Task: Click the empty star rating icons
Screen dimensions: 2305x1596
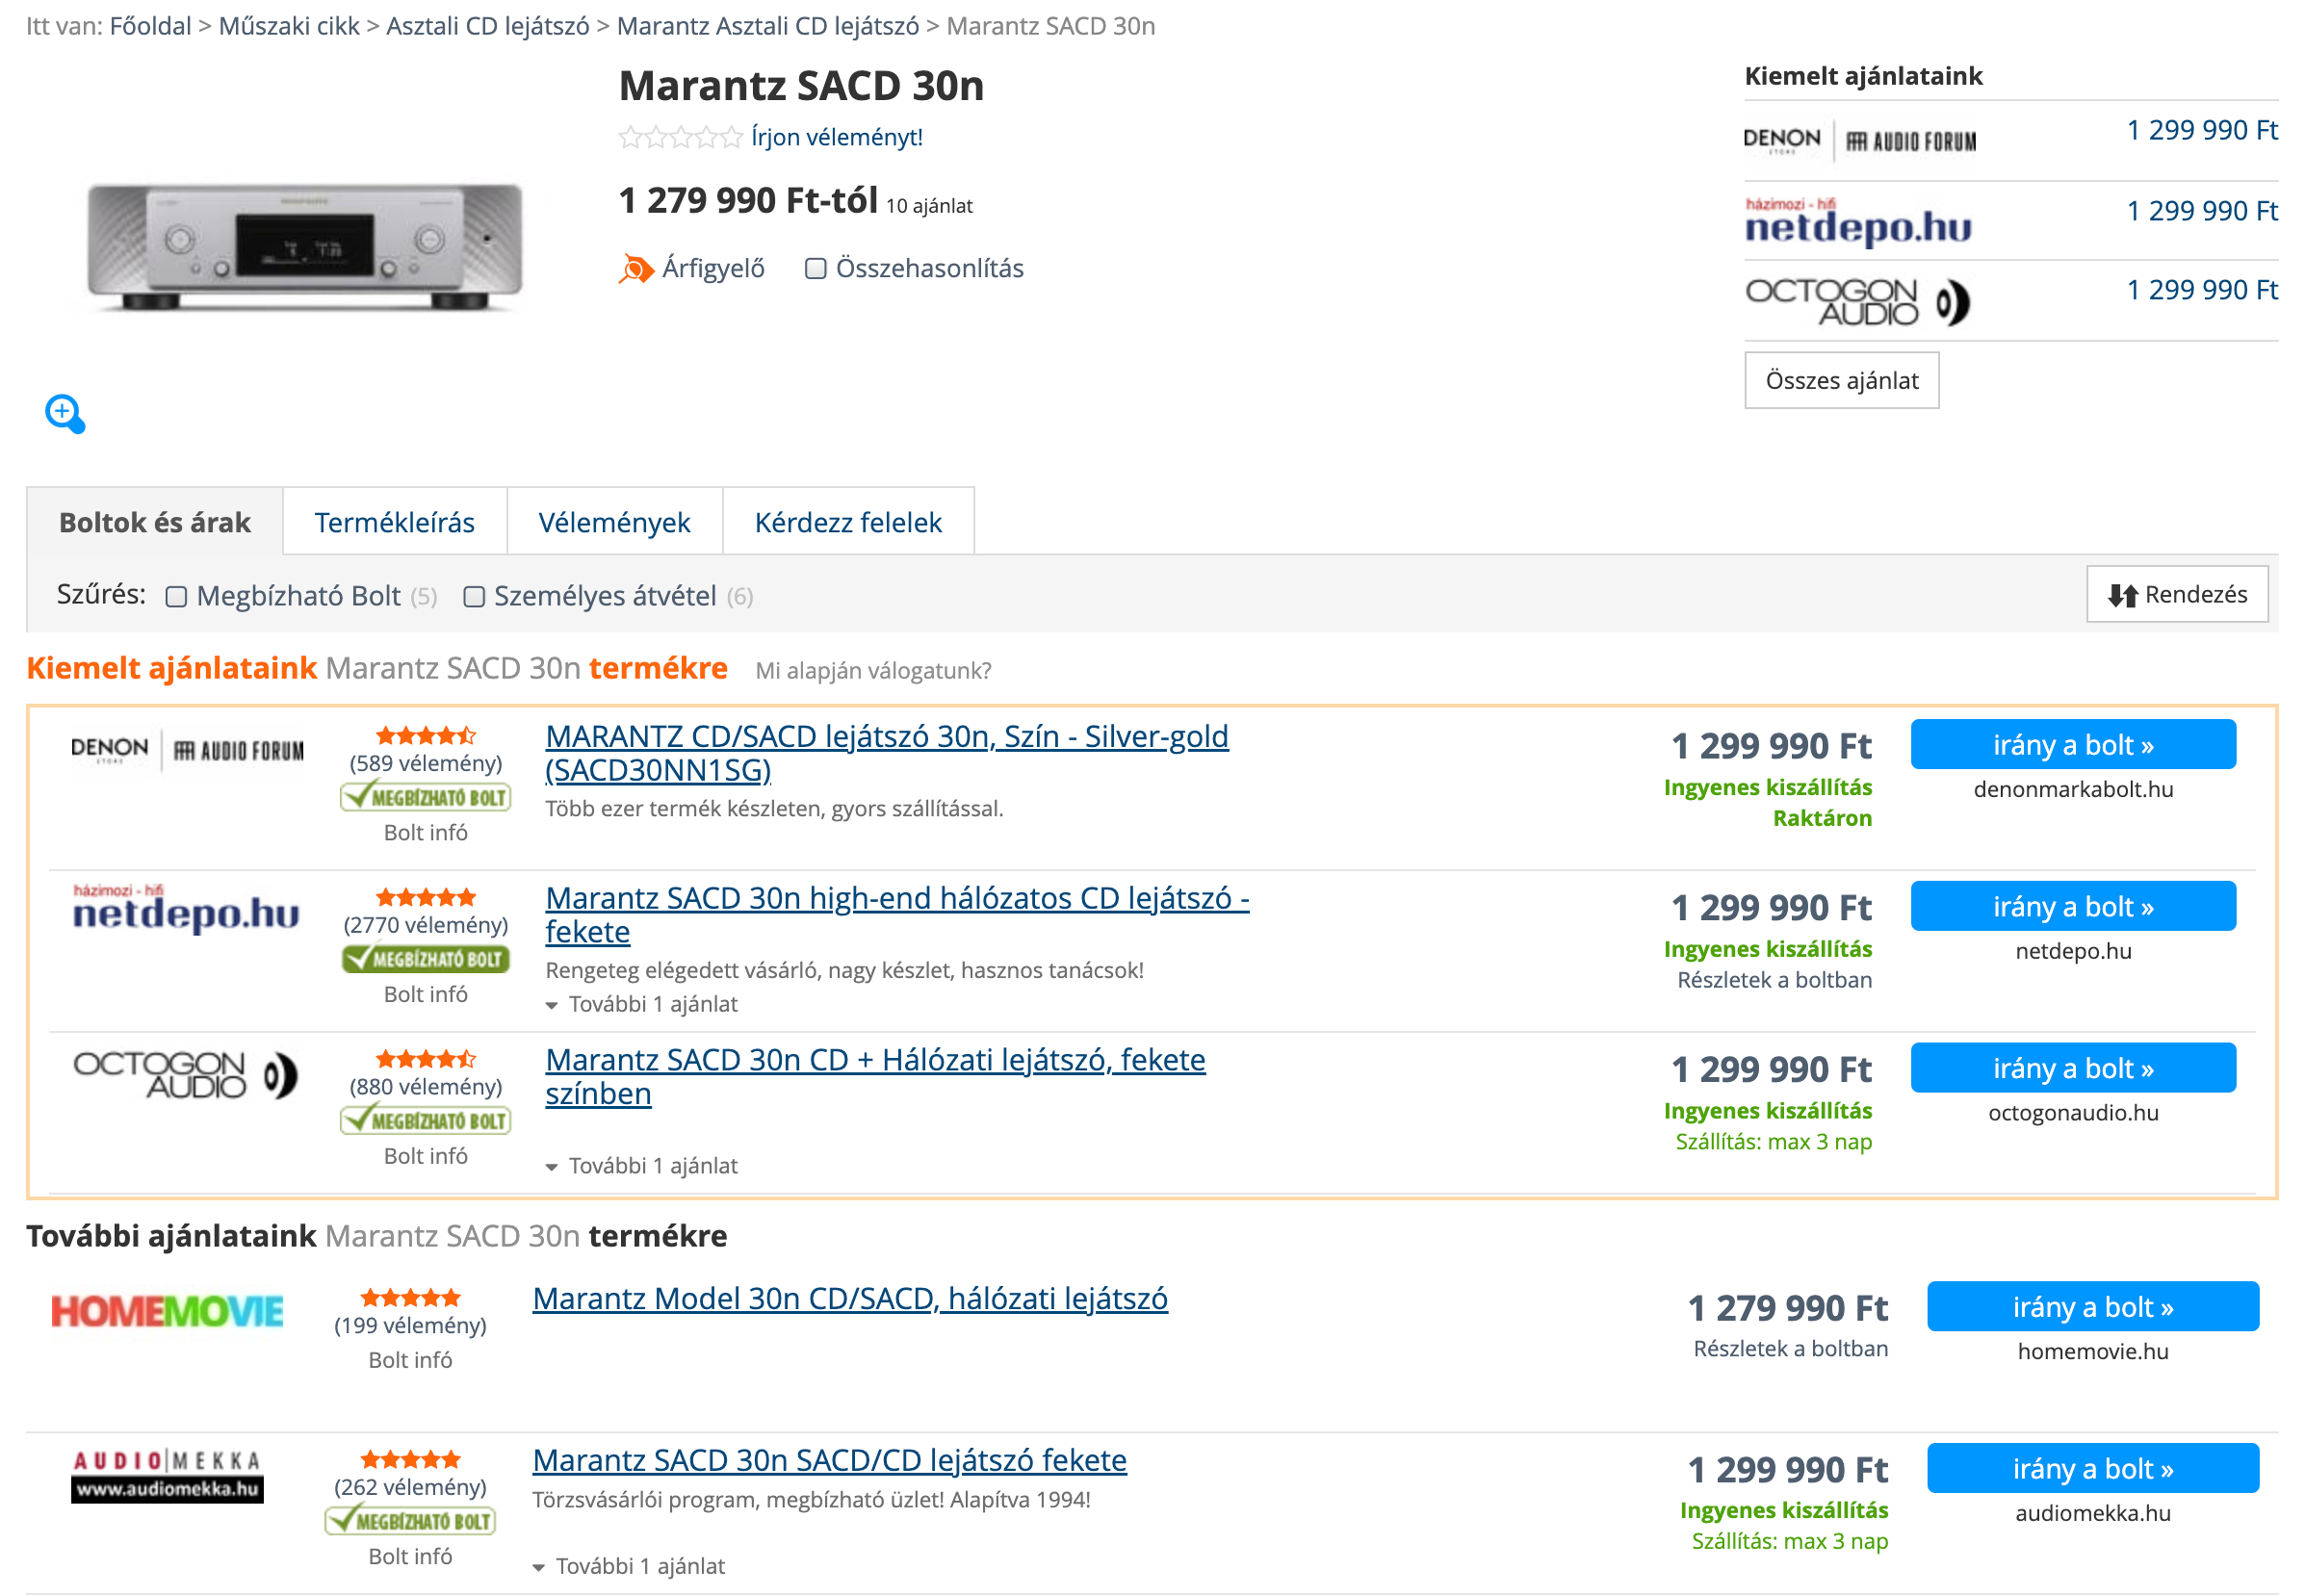Action: (x=680, y=137)
